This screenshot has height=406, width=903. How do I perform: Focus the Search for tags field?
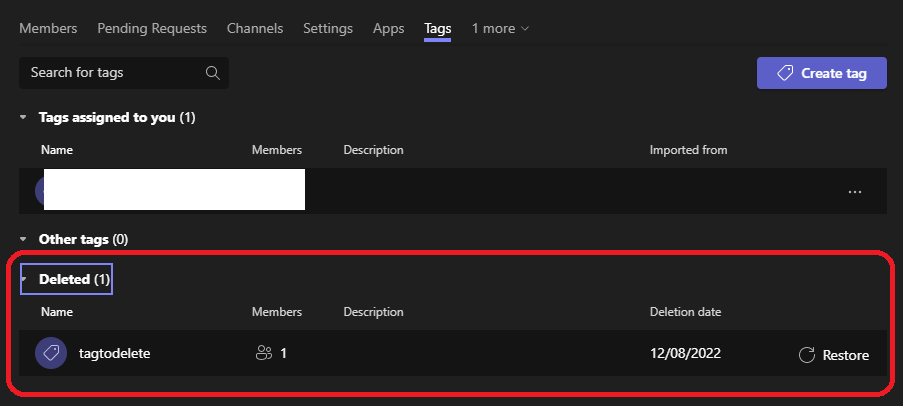tap(110, 73)
